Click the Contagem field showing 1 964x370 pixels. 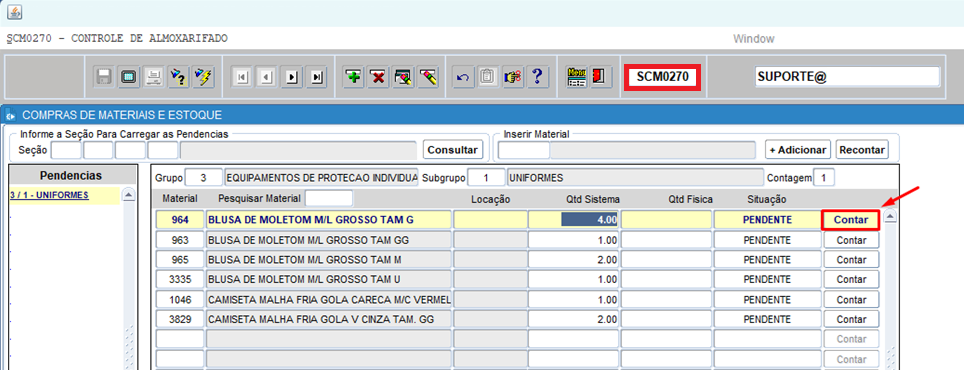(824, 178)
